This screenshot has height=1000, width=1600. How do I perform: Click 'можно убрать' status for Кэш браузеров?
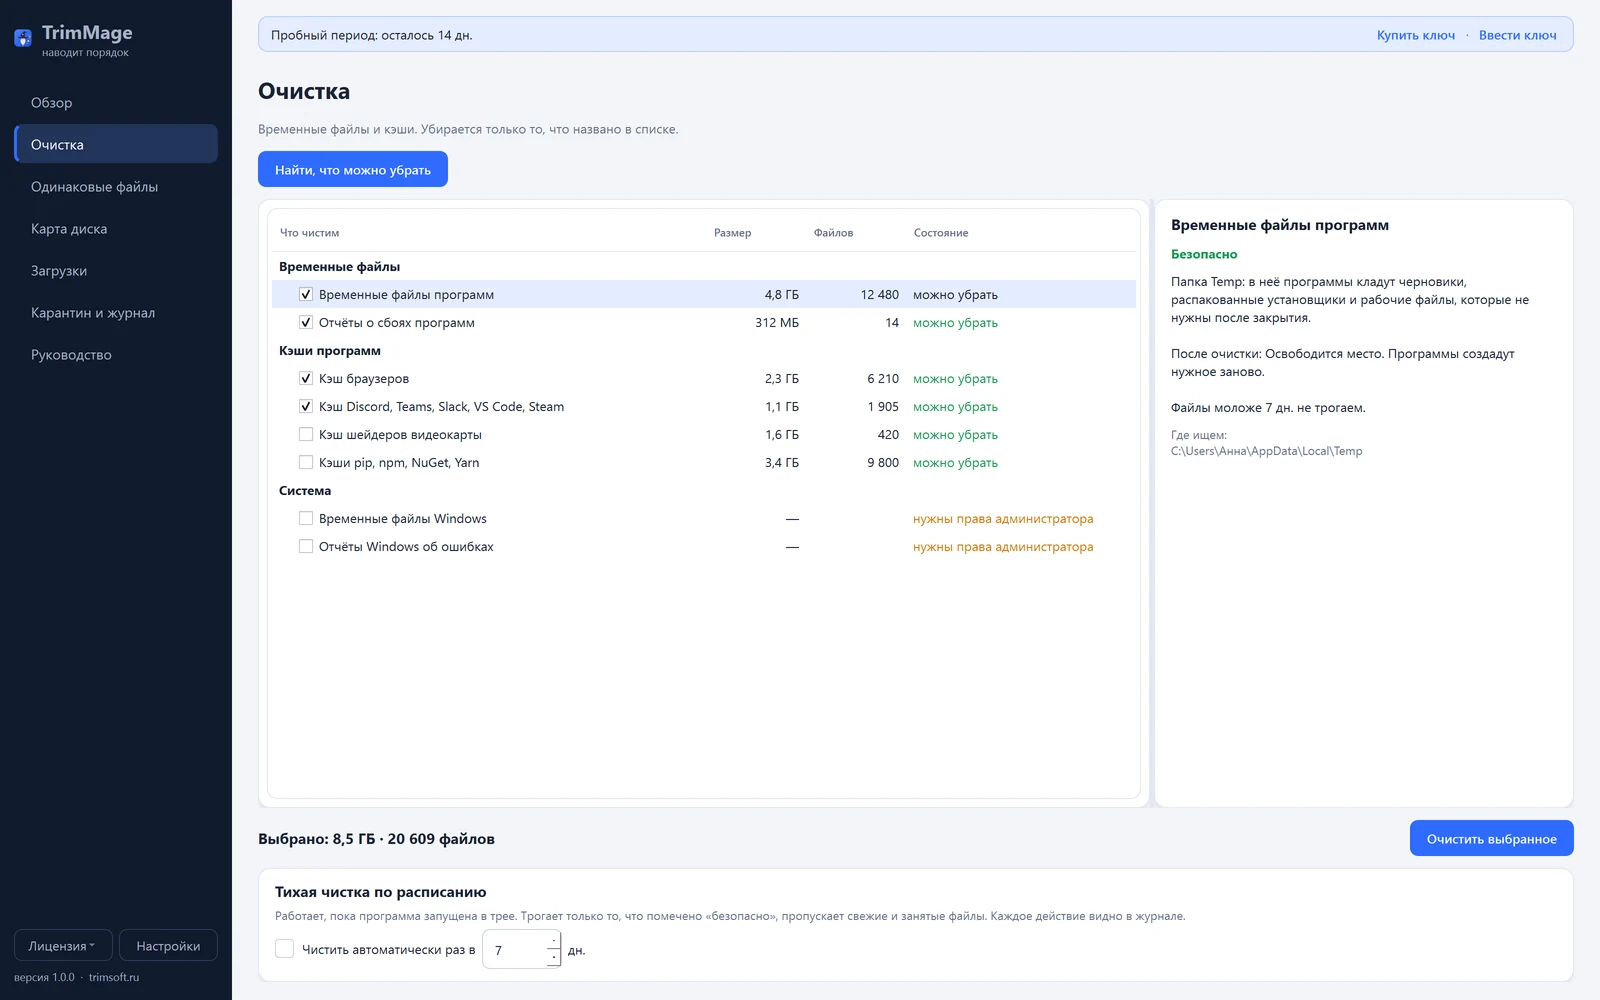tap(955, 379)
